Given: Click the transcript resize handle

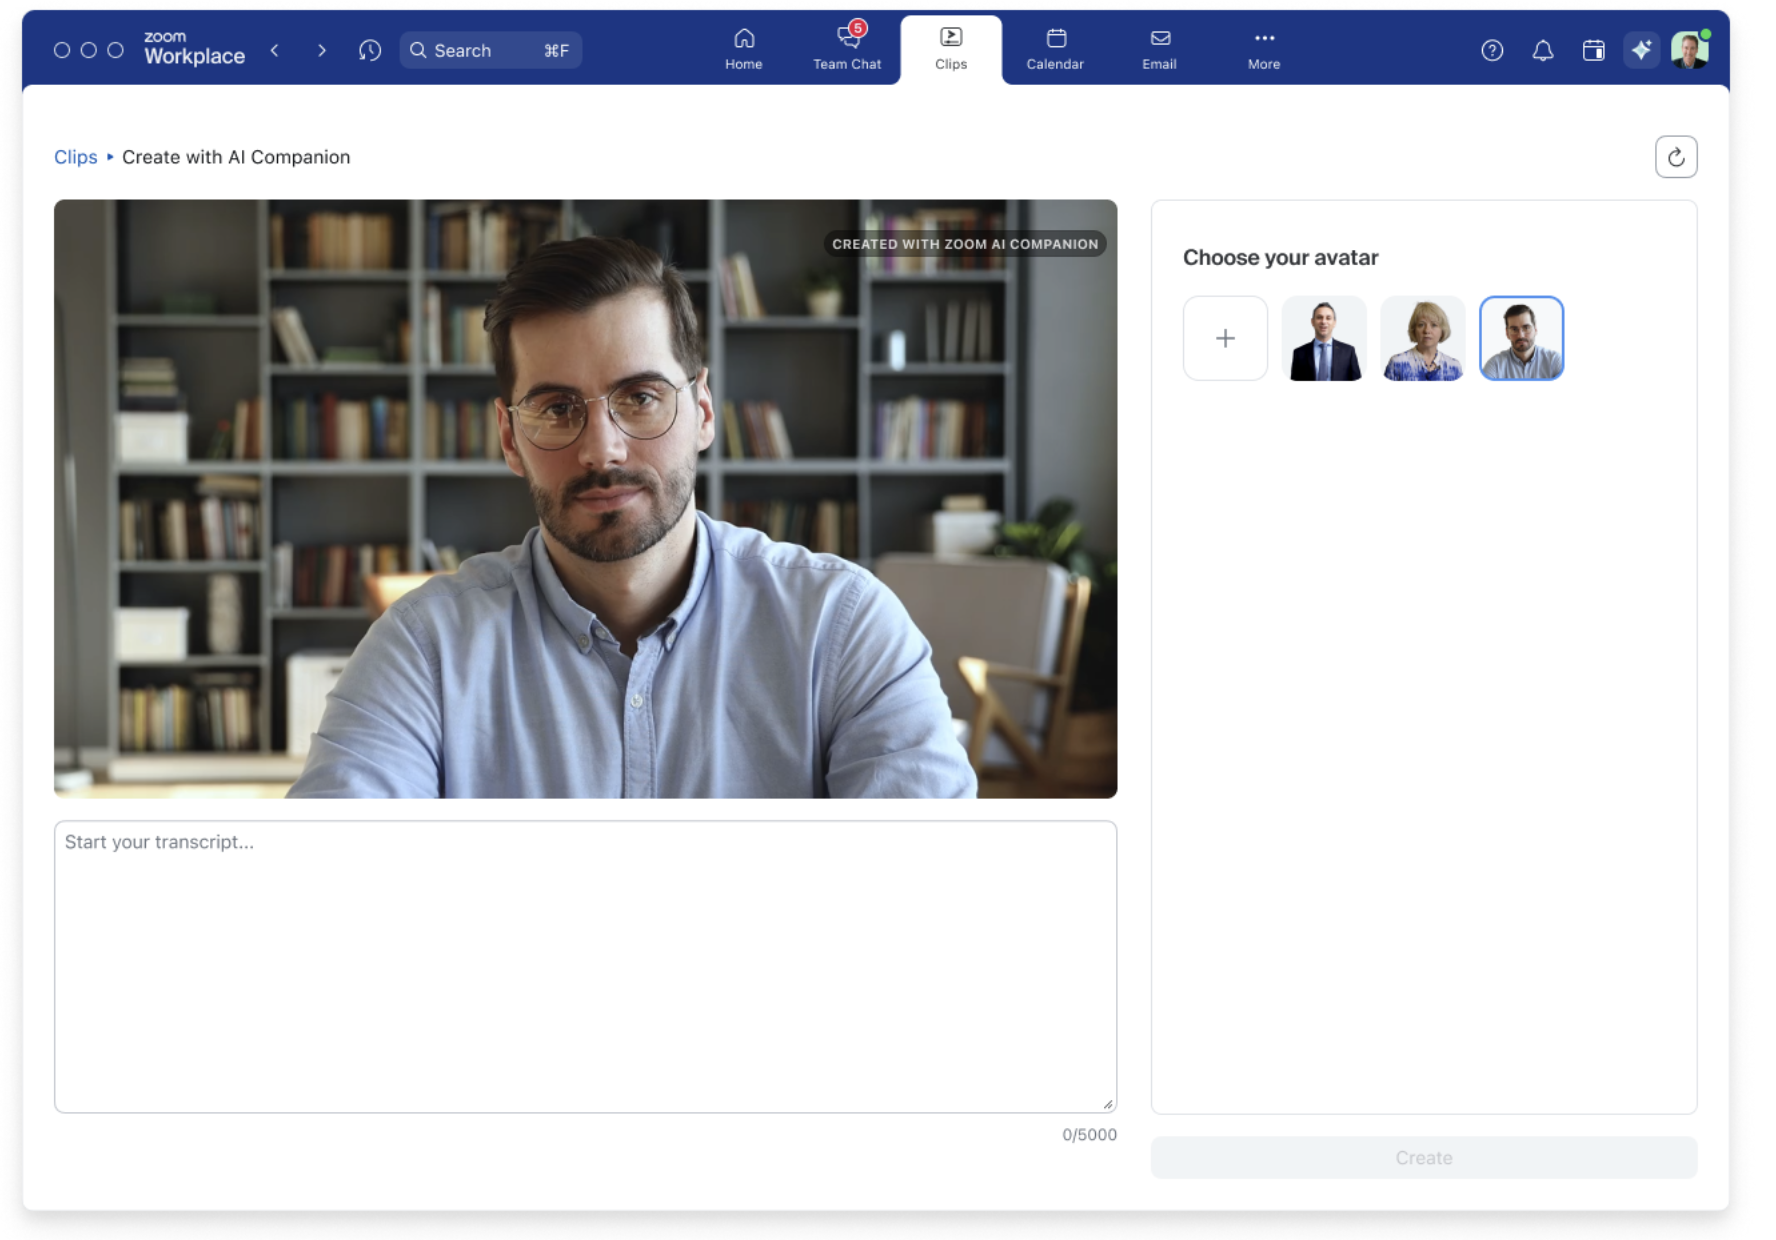Looking at the screenshot, I should coord(1108,1104).
